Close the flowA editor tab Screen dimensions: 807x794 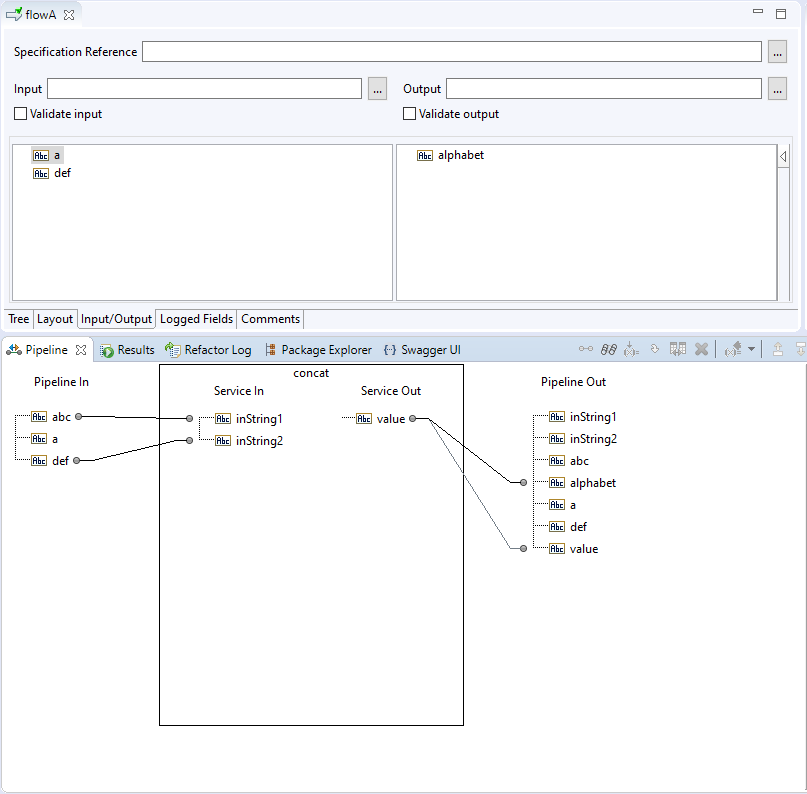click(x=69, y=15)
